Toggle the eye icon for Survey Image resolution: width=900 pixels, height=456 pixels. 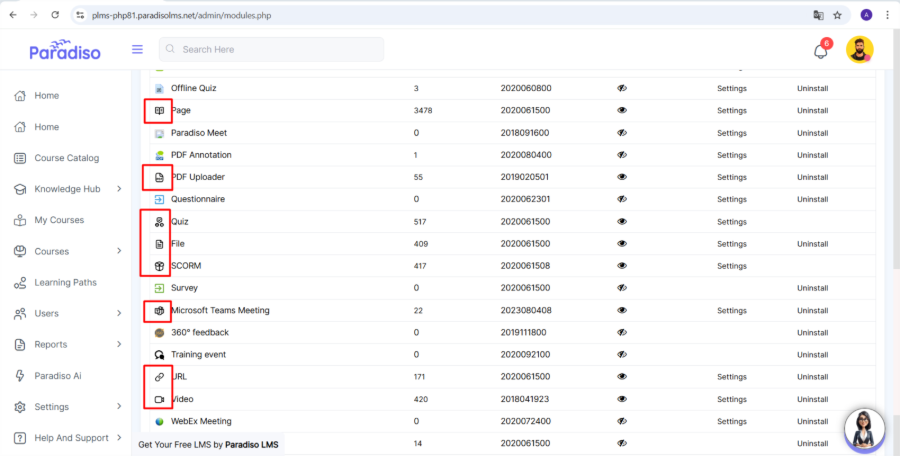pos(622,288)
